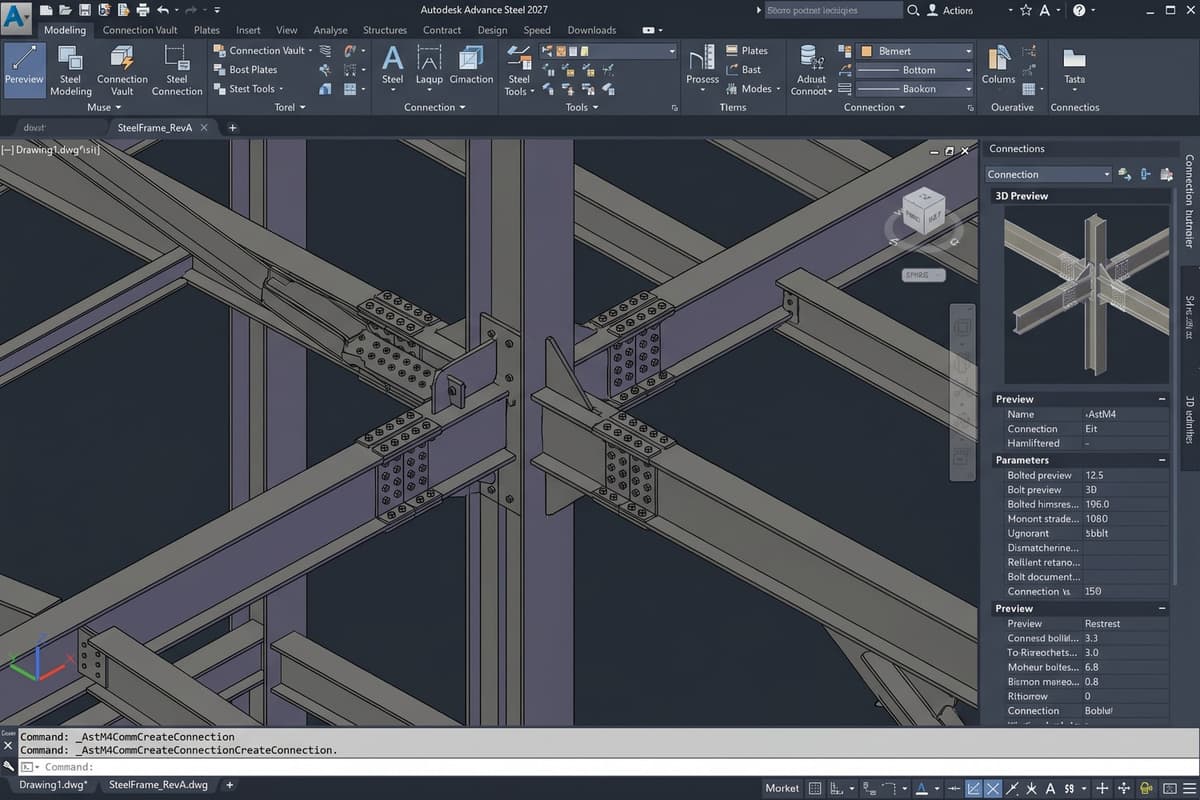This screenshot has width=1200, height=800.
Task: Select the Steel Connection tool
Action: (177, 69)
